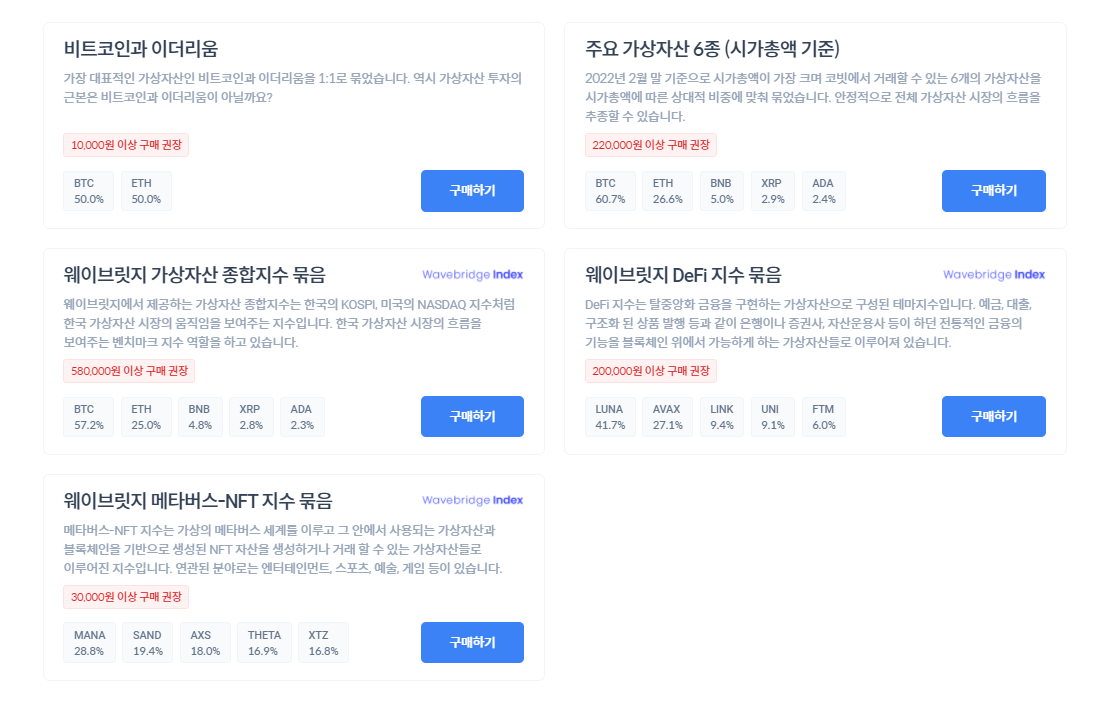Click Wavebridge Index logo on 종합지수 card
The image size is (1109, 705).
tap(472, 274)
